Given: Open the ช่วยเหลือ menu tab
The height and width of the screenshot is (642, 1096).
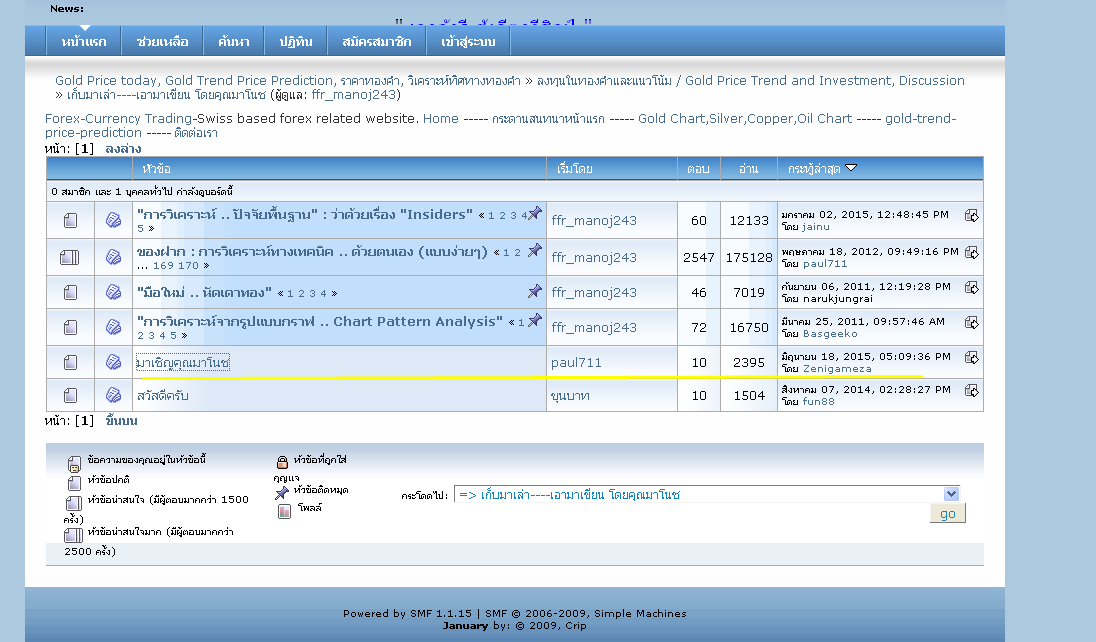Looking at the screenshot, I should coord(162,41).
